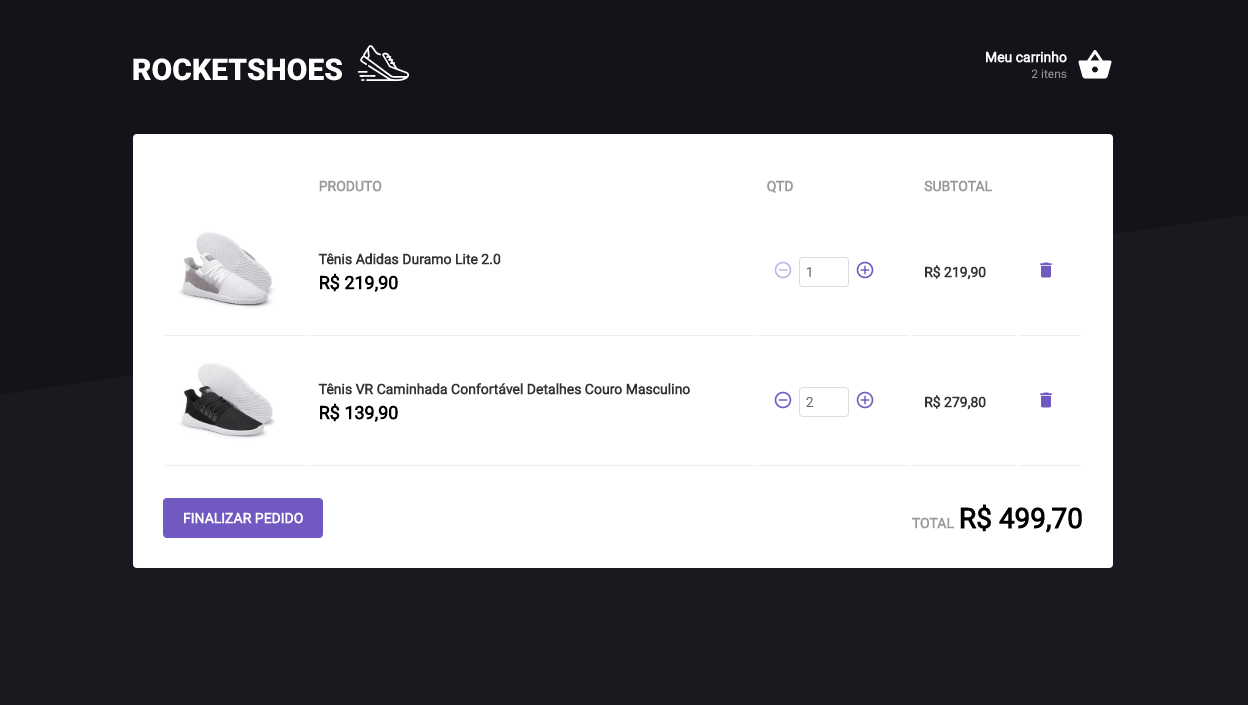Click the minus icon to decrease Adidas Duramo quantity
The width and height of the screenshot is (1248, 705).
coord(782,270)
